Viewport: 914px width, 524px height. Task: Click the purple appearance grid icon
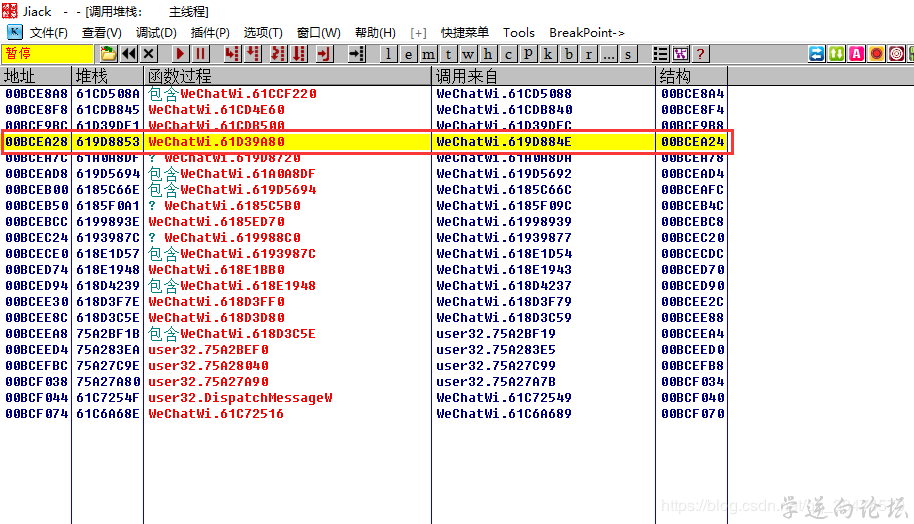pyautogui.click(x=680, y=54)
